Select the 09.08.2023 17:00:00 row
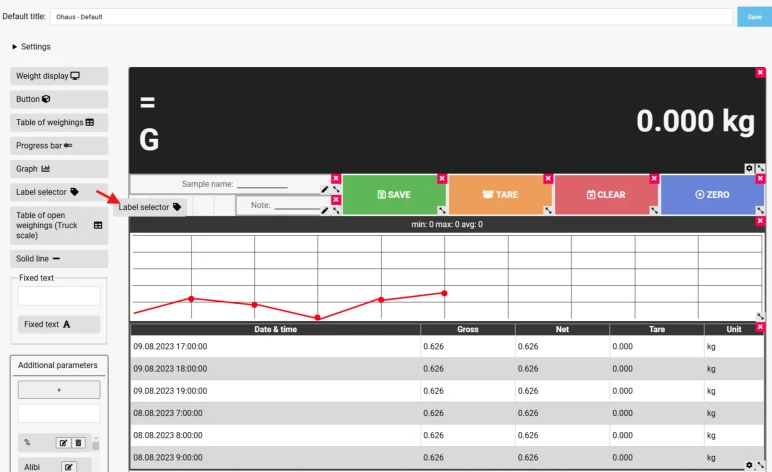This screenshot has width=772, height=472. (x=447, y=346)
